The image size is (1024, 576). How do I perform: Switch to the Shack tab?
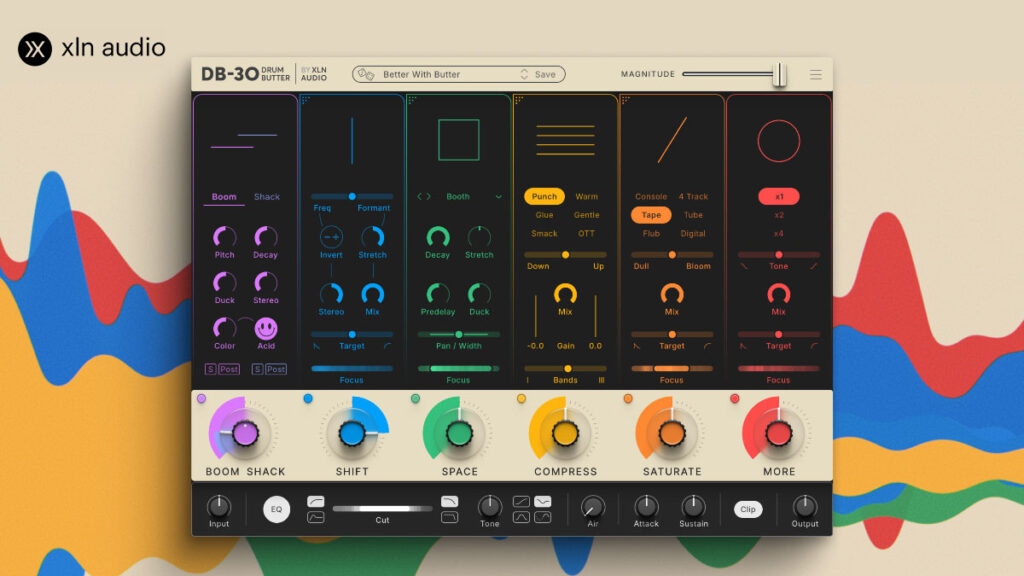(x=267, y=197)
